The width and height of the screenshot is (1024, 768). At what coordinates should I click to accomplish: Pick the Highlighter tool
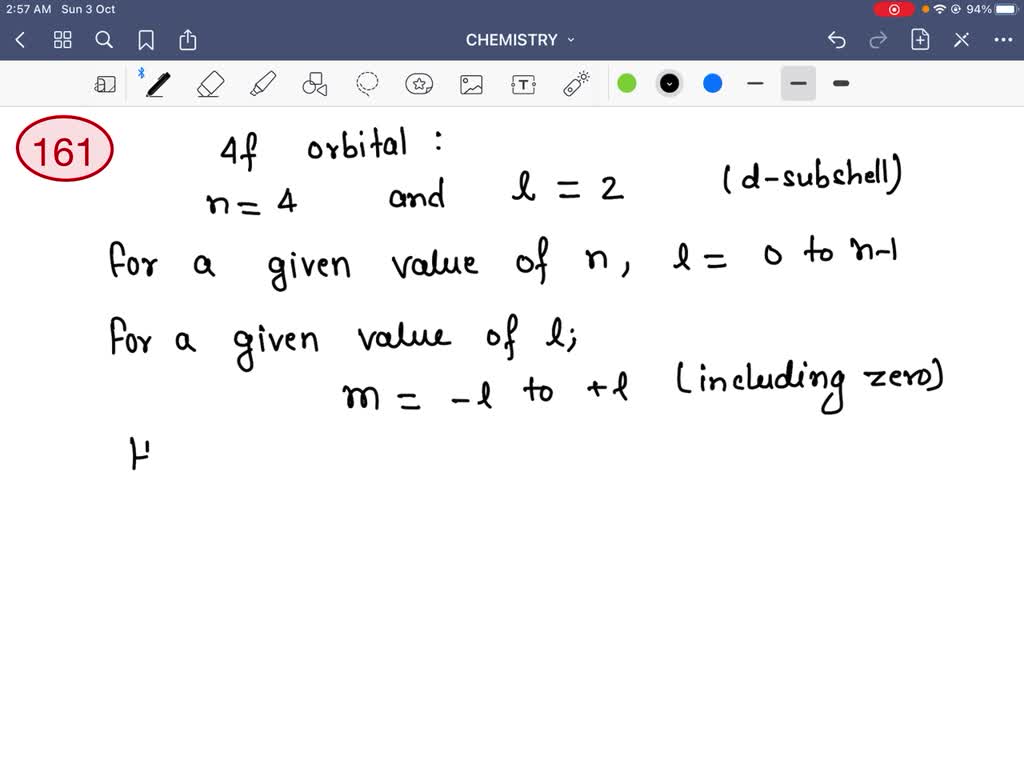click(x=263, y=84)
